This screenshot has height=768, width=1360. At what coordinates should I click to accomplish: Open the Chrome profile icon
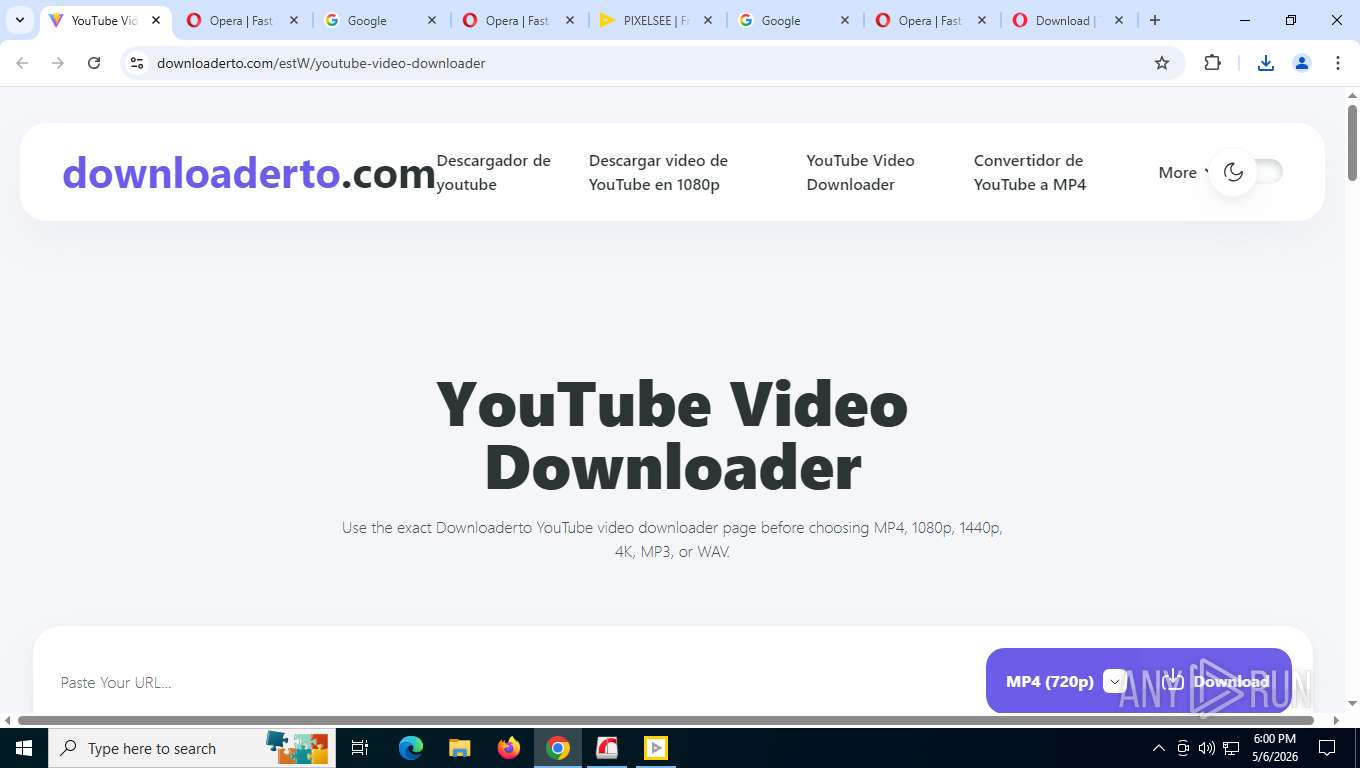(x=1302, y=63)
